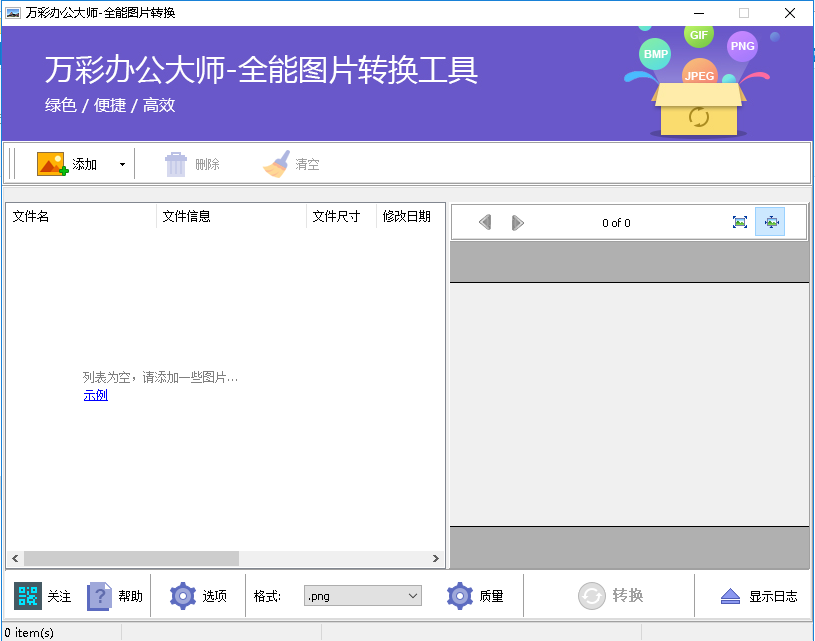
Task: Open quality settings via the 质量 gear icon
Action: point(460,596)
